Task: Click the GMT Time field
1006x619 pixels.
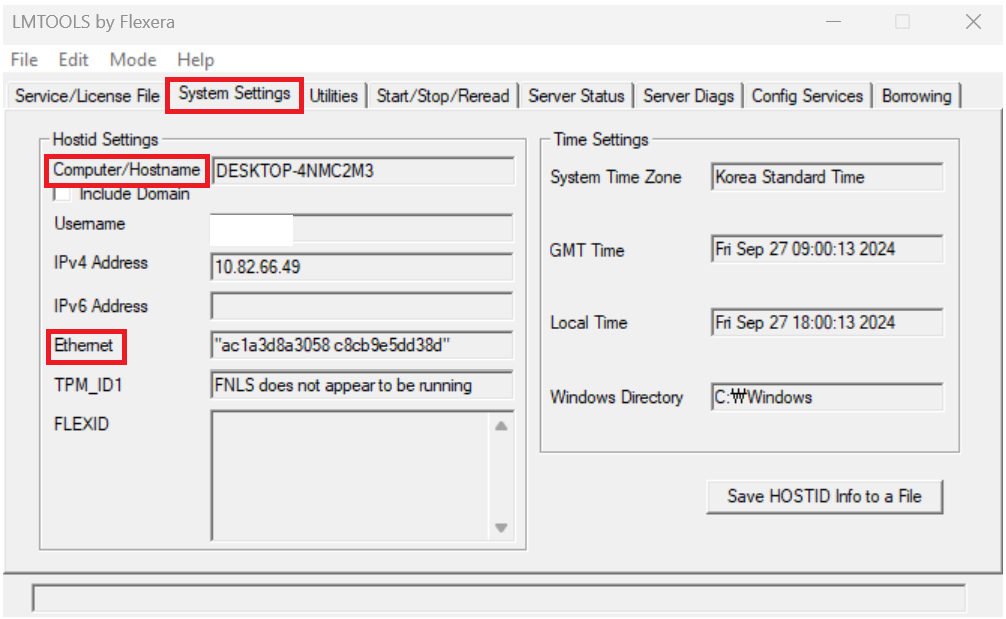Action: click(827, 249)
